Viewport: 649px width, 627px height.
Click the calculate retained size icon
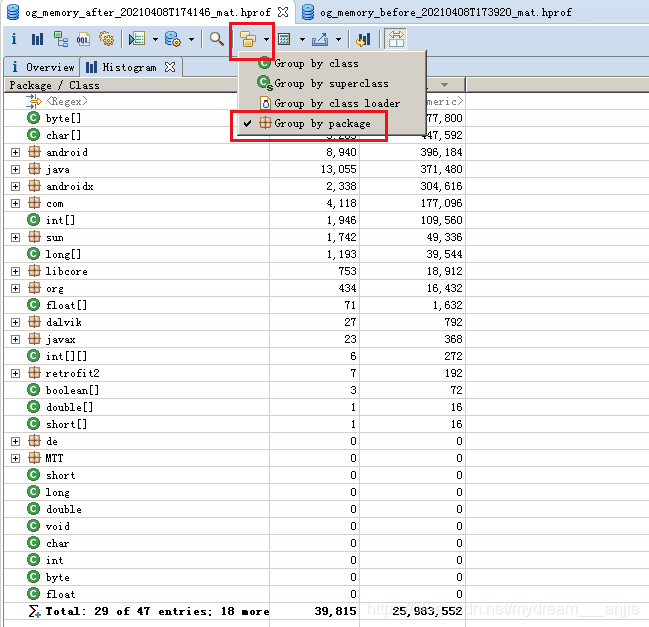click(284, 39)
